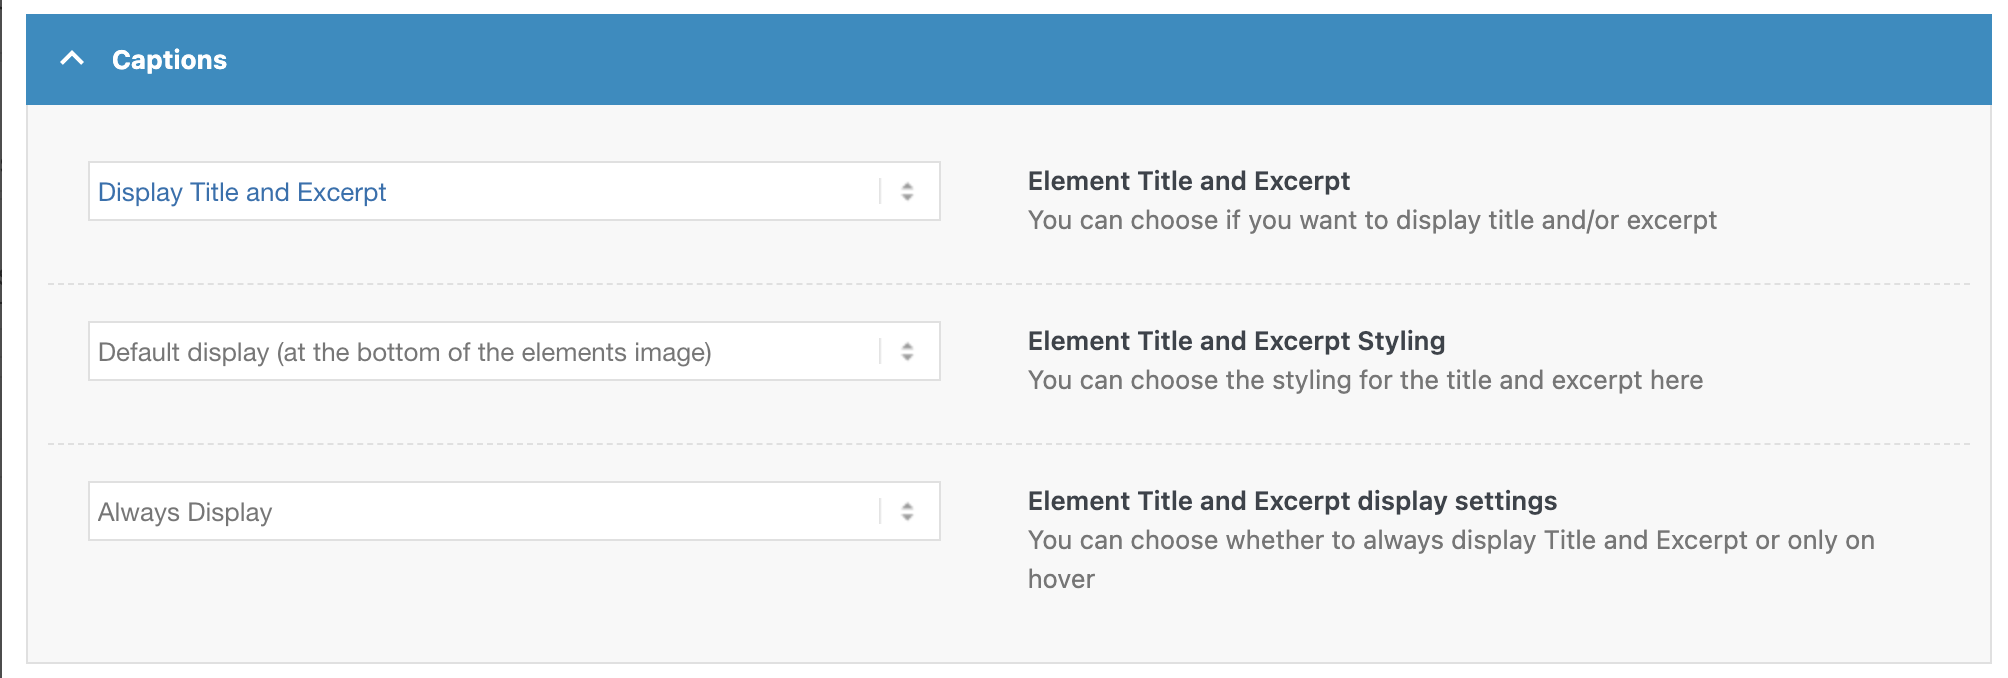Click the Always Display selected value text

tap(185, 512)
